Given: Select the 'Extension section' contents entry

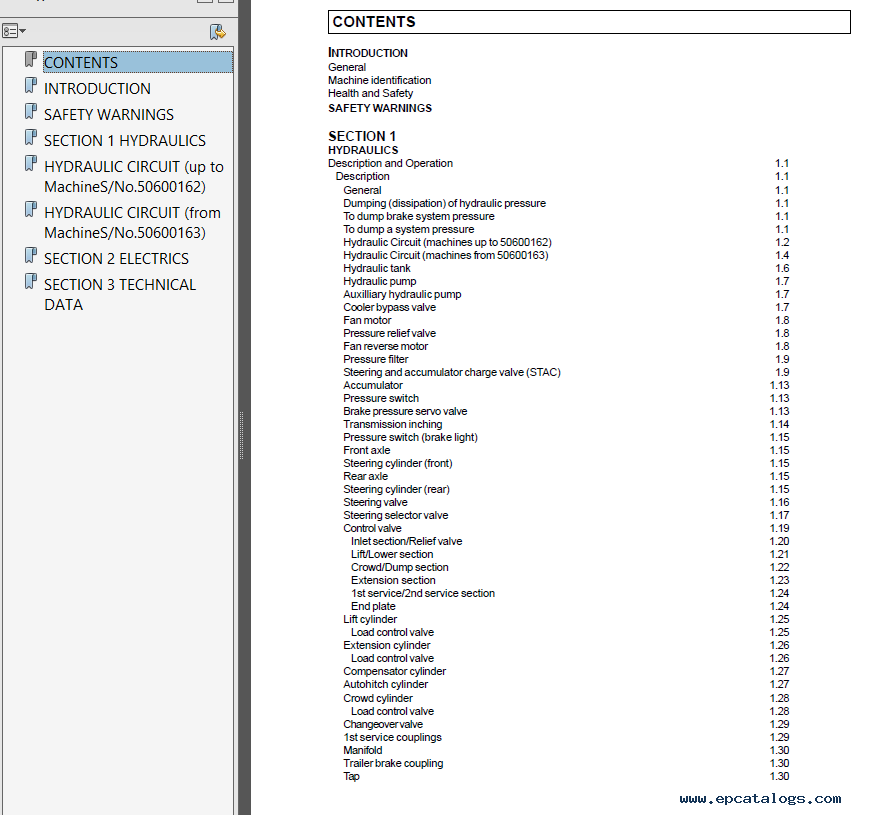Looking at the screenshot, I should coord(393,581).
